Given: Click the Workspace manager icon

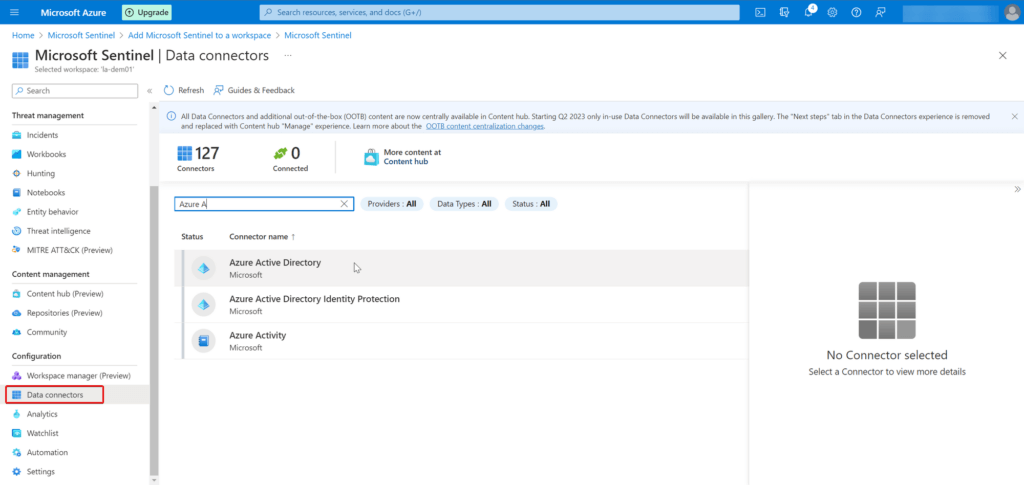Looking at the screenshot, I should (17, 376).
